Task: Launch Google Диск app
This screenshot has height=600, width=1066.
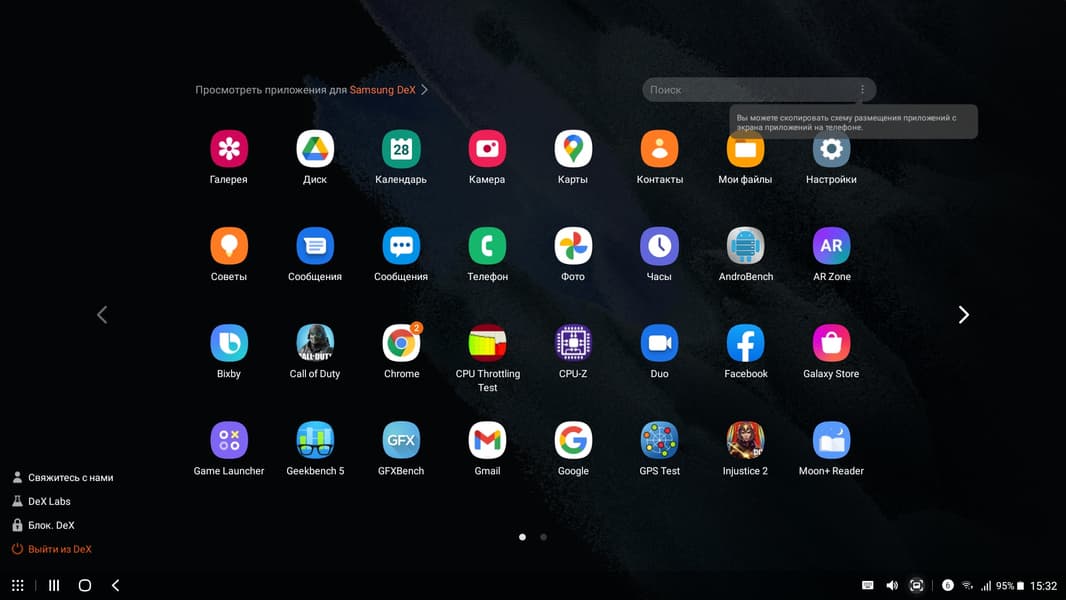Action: point(315,149)
